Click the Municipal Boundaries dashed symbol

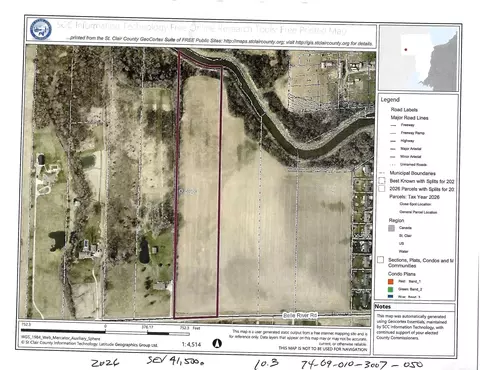tap(382, 173)
